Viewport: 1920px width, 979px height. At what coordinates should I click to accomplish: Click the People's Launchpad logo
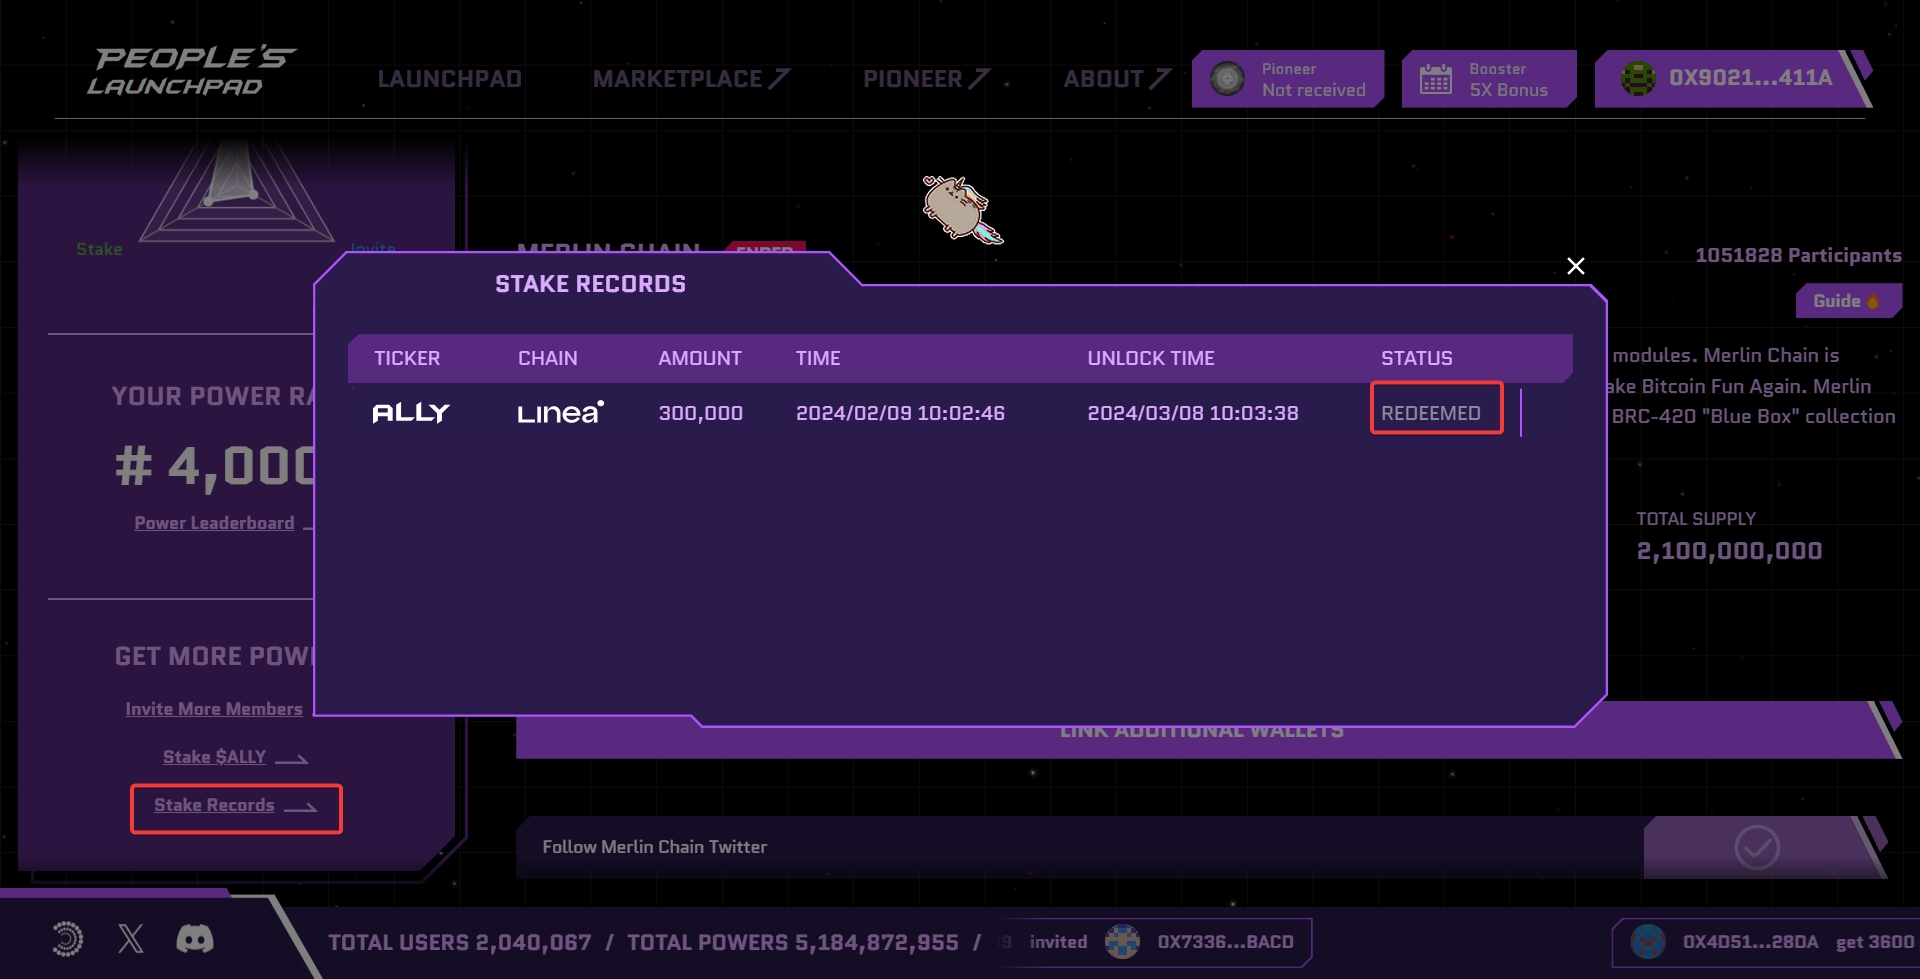(191, 72)
